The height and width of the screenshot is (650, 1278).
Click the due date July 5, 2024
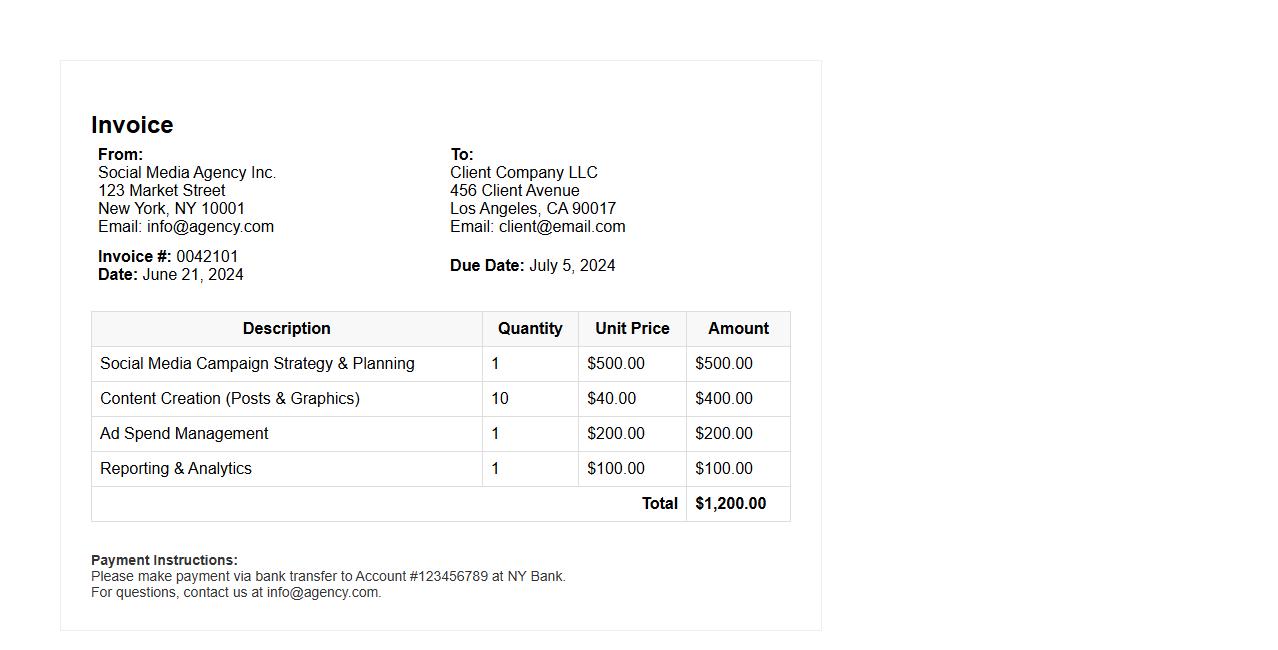point(572,266)
